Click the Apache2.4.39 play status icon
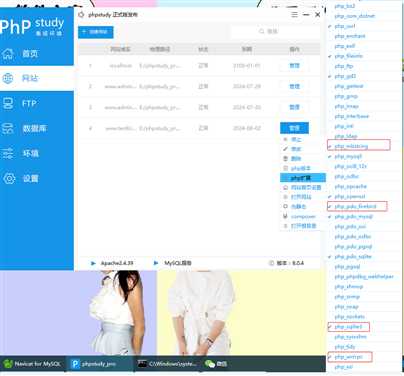The image size is (404, 376). [93, 263]
